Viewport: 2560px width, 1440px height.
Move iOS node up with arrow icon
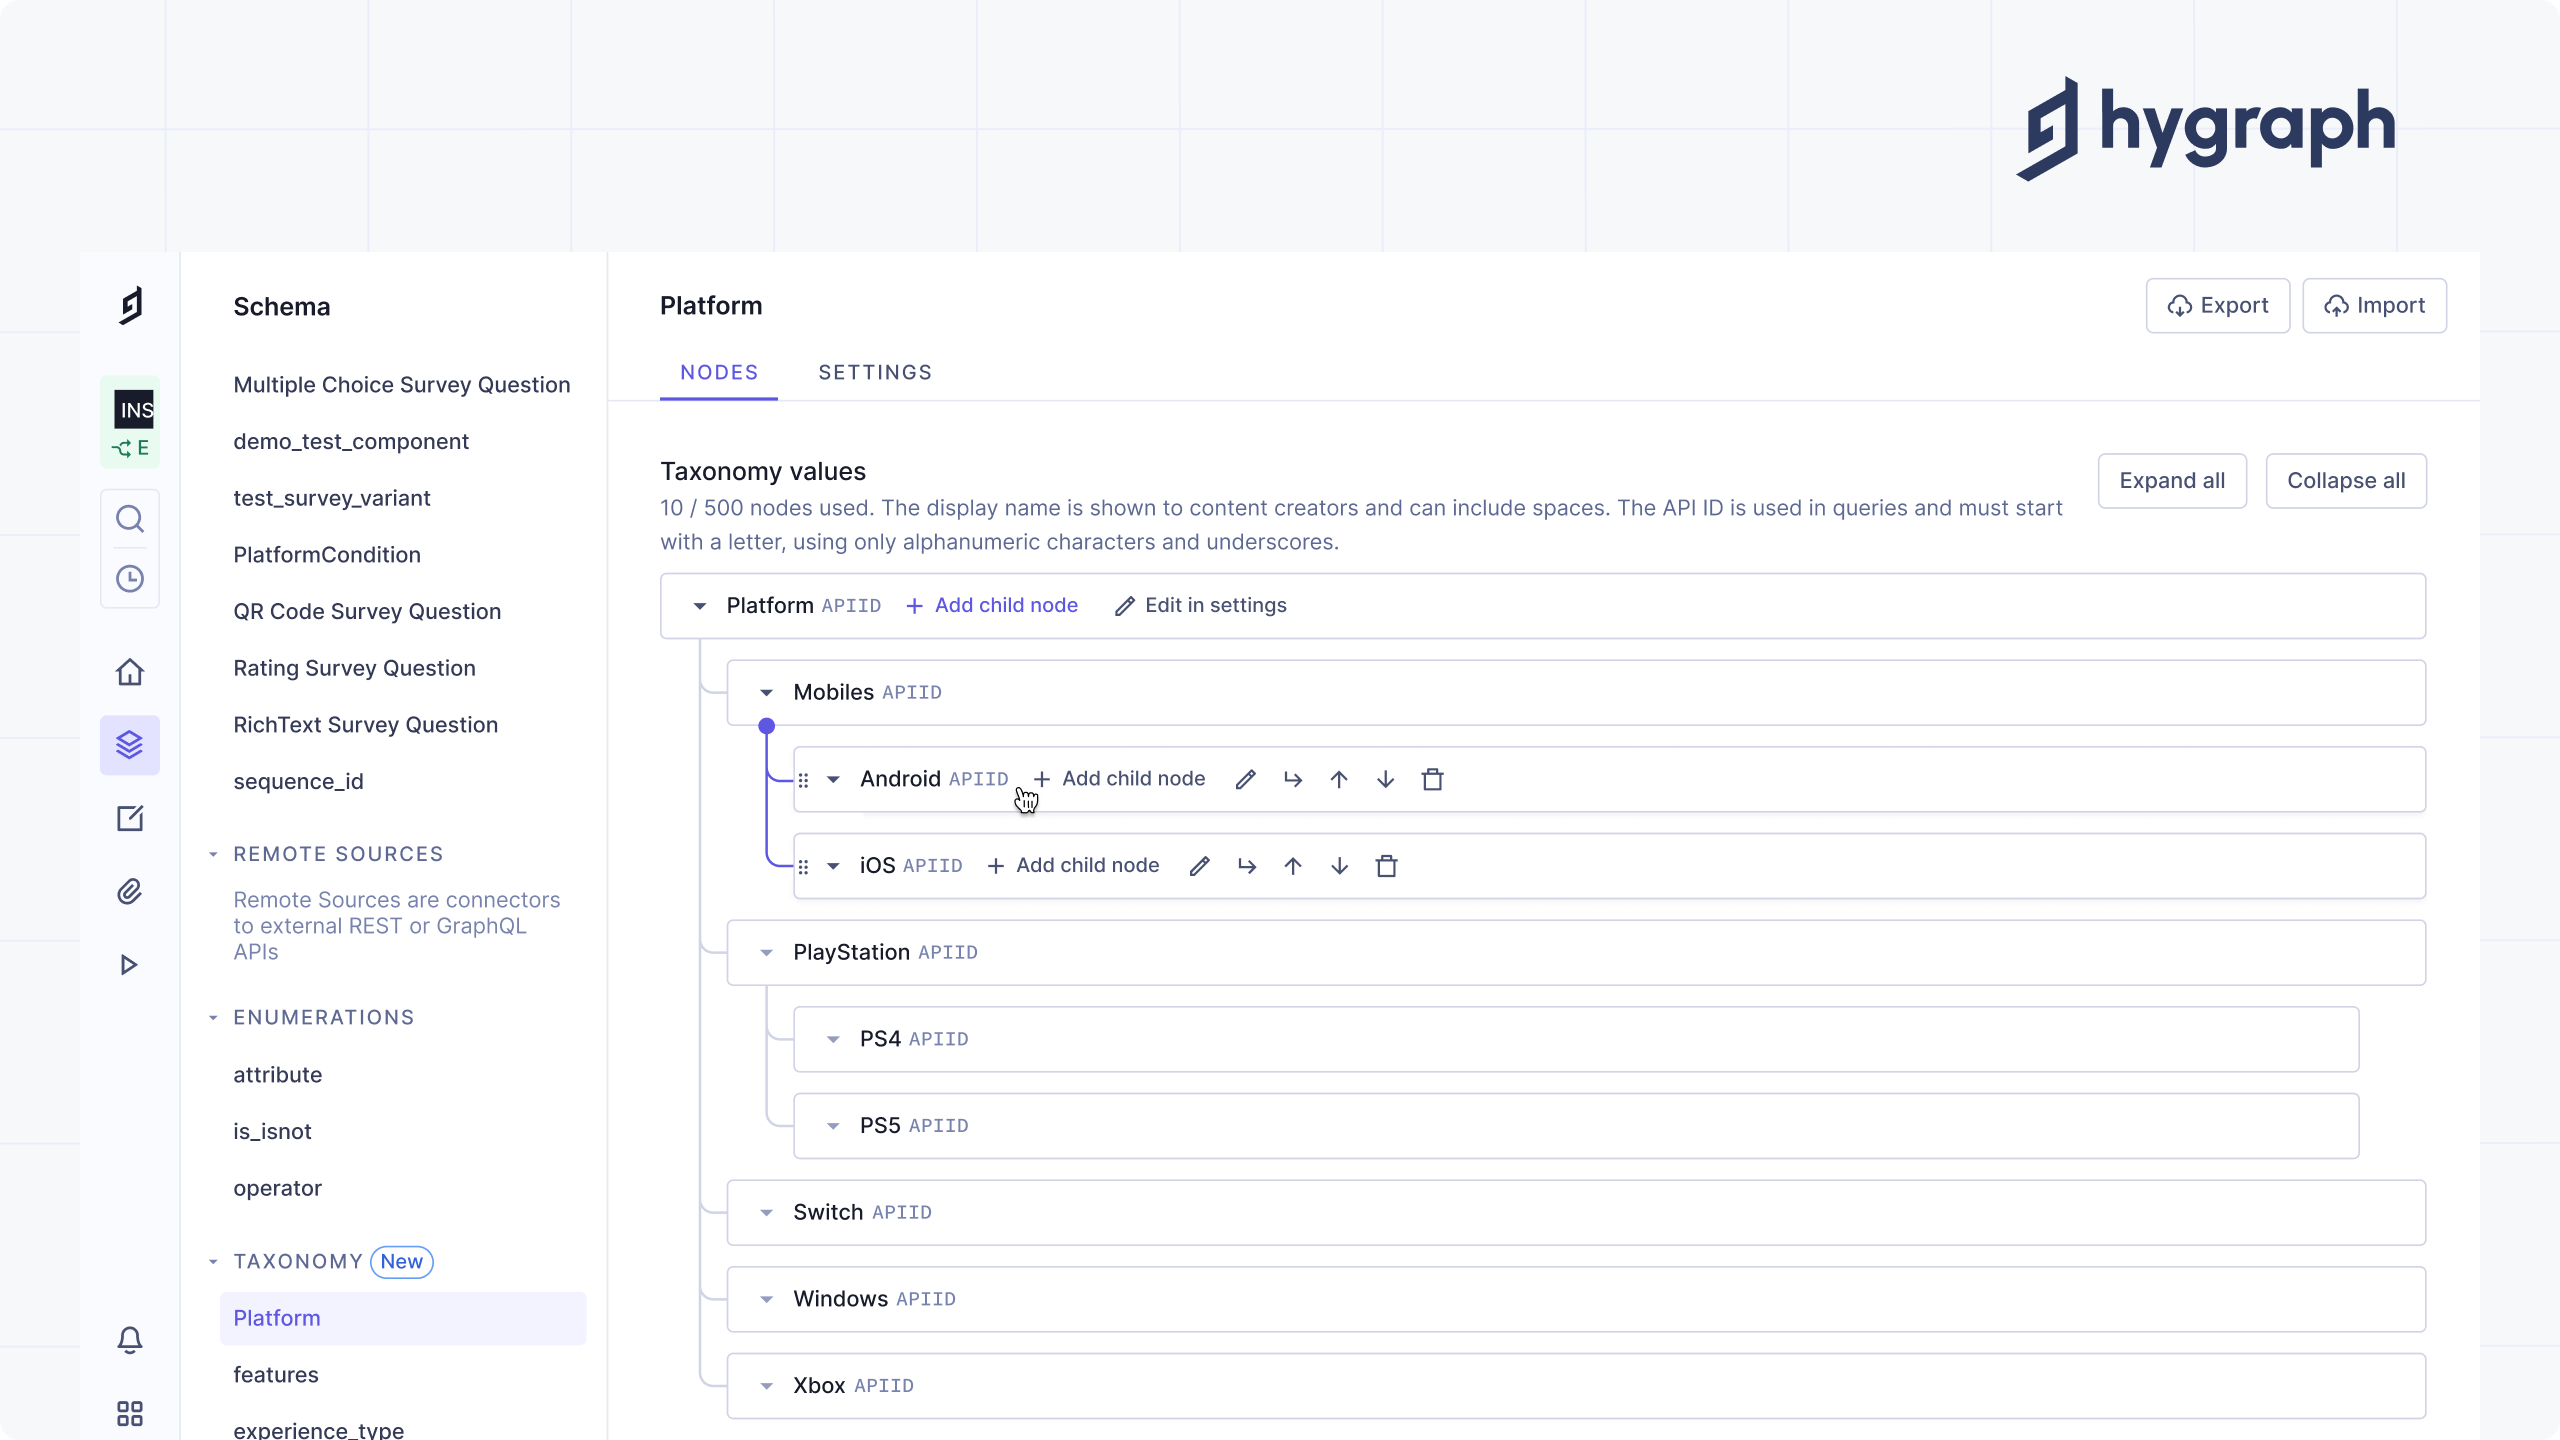(x=1293, y=866)
